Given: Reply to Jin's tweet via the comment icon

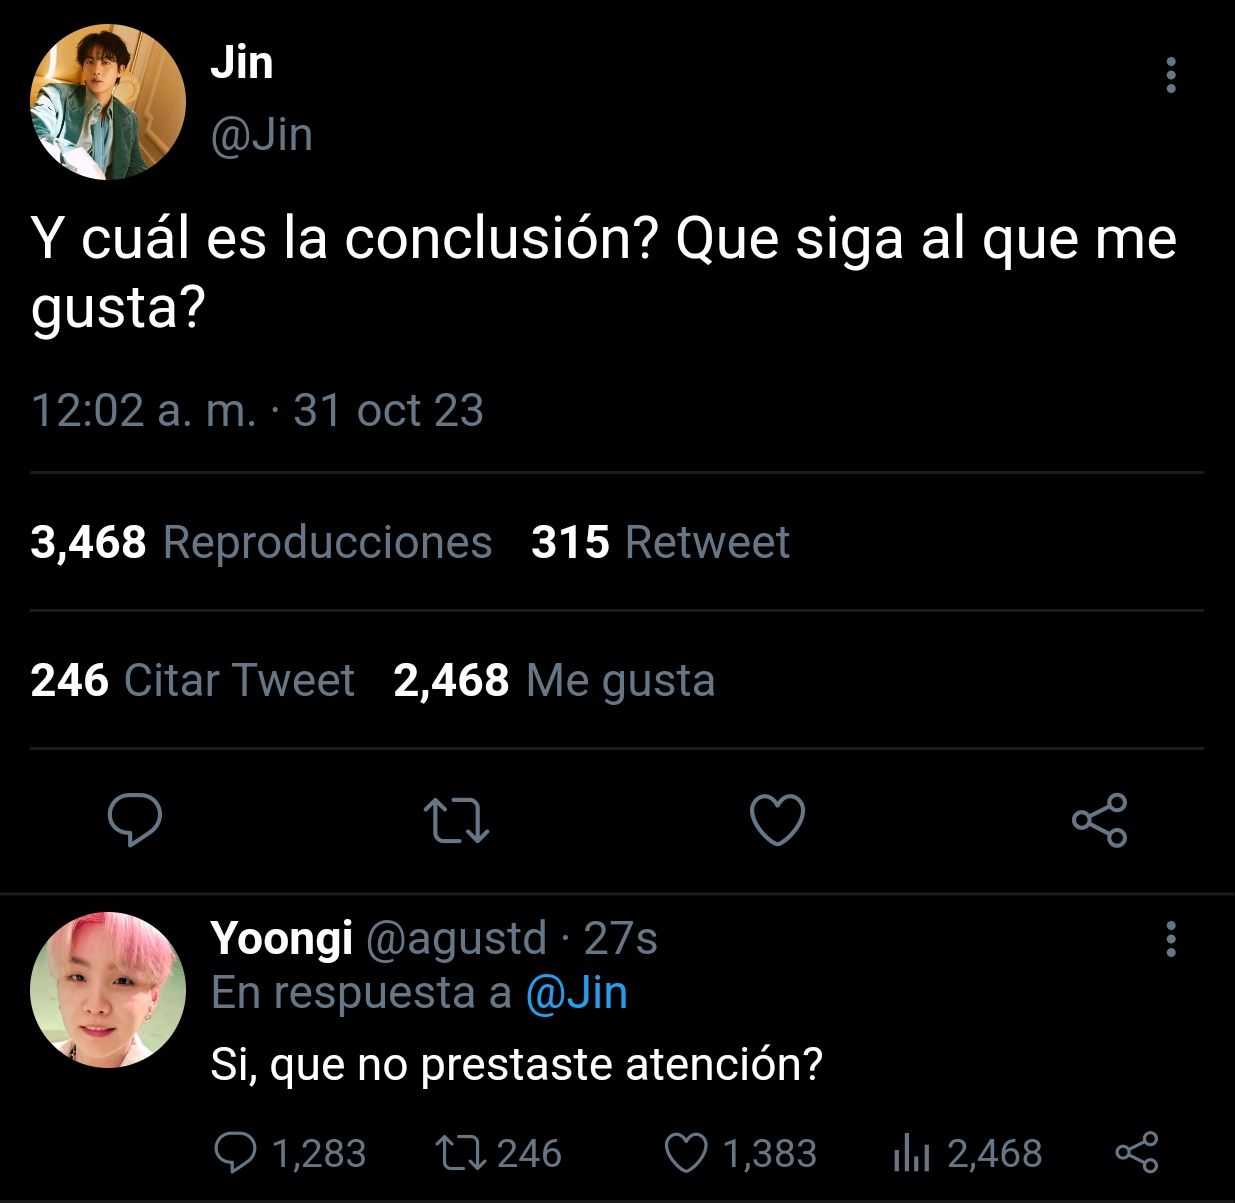Looking at the screenshot, I should point(135,820).
